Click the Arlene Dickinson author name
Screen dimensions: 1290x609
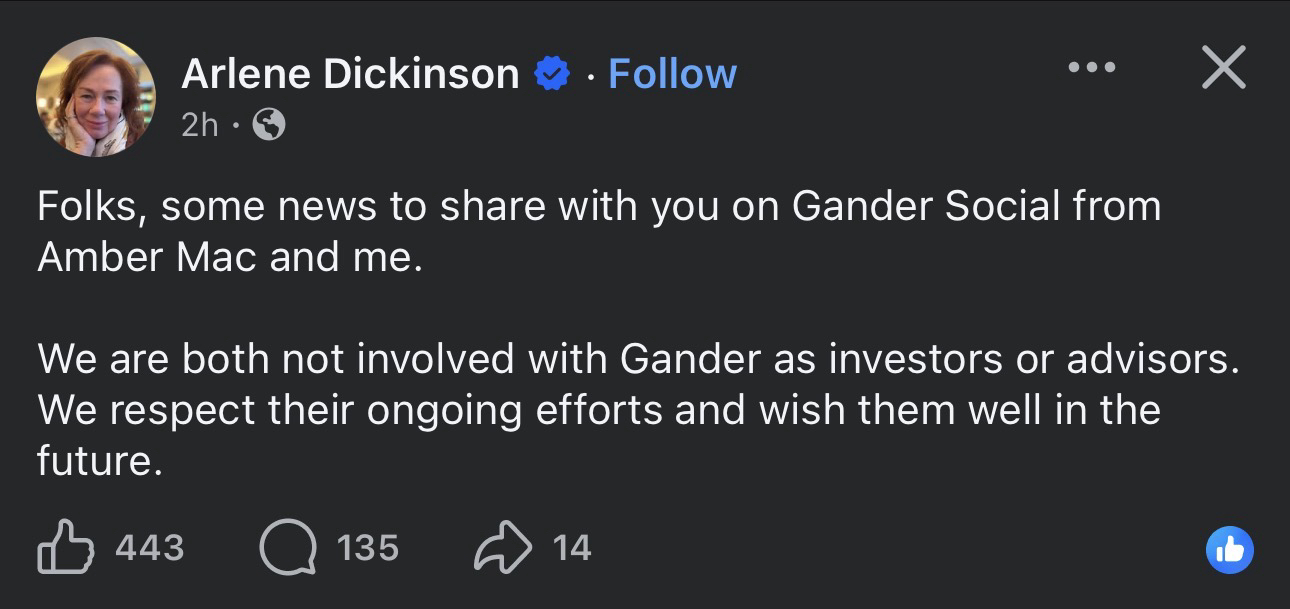pyautogui.click(x=350, y=74)
